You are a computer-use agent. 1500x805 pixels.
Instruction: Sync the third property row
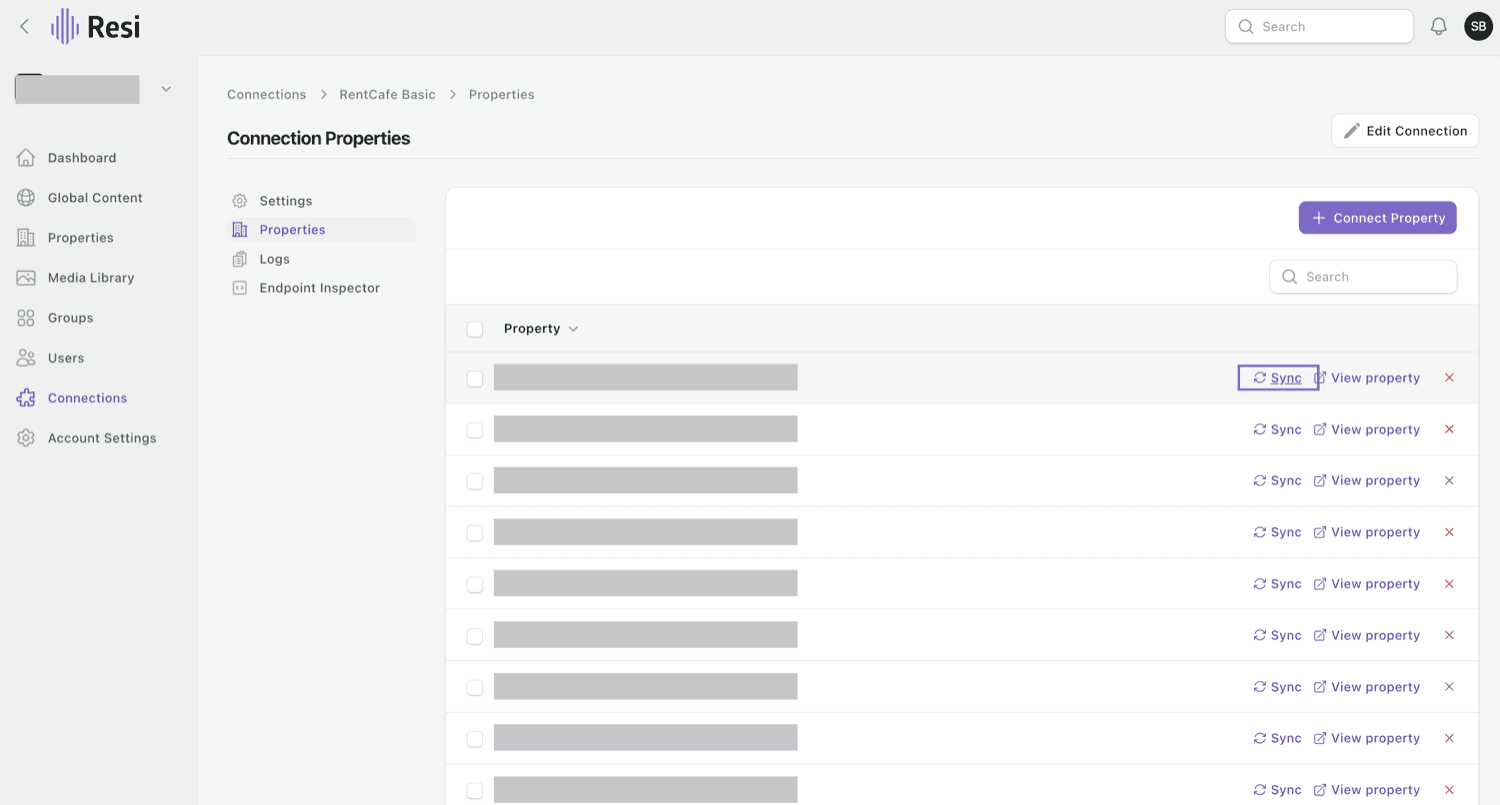tap(1278, 481)
